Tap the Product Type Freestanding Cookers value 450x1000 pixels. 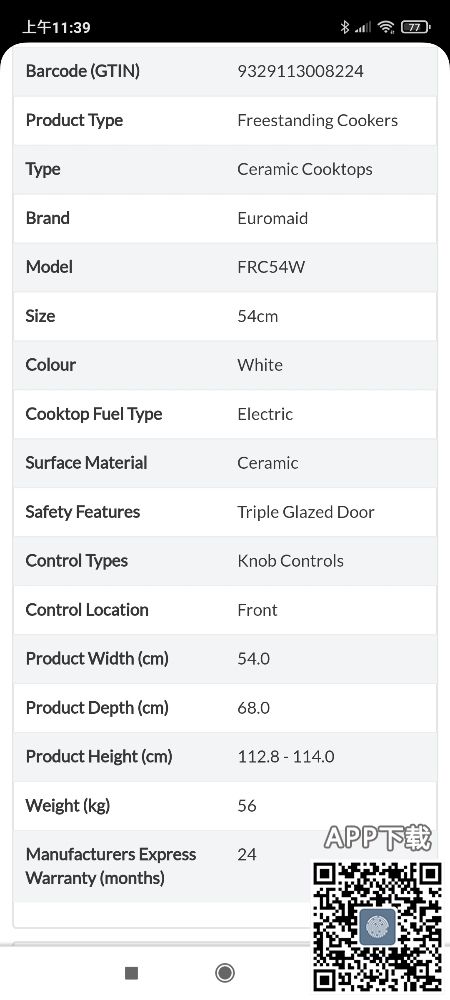pos(317,120)
